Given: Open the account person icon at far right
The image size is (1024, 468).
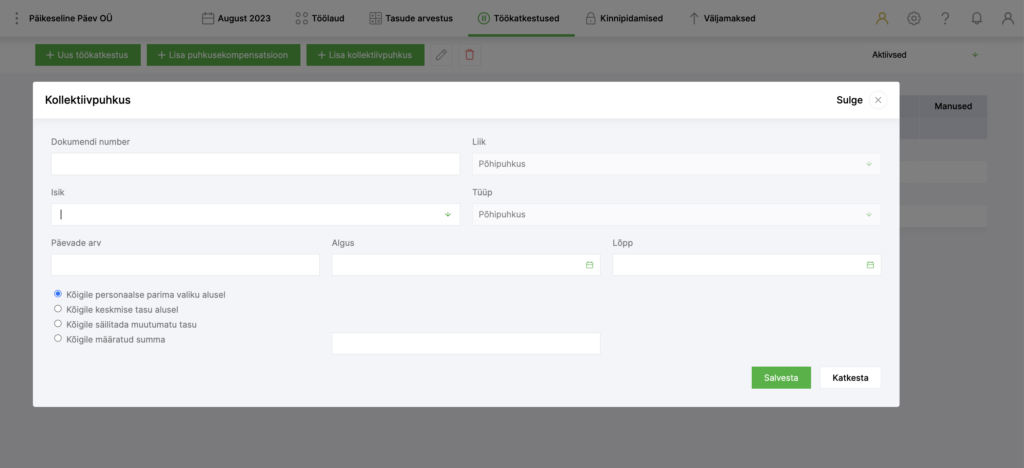Looking at the screenshot, I should pos(1008,18).
